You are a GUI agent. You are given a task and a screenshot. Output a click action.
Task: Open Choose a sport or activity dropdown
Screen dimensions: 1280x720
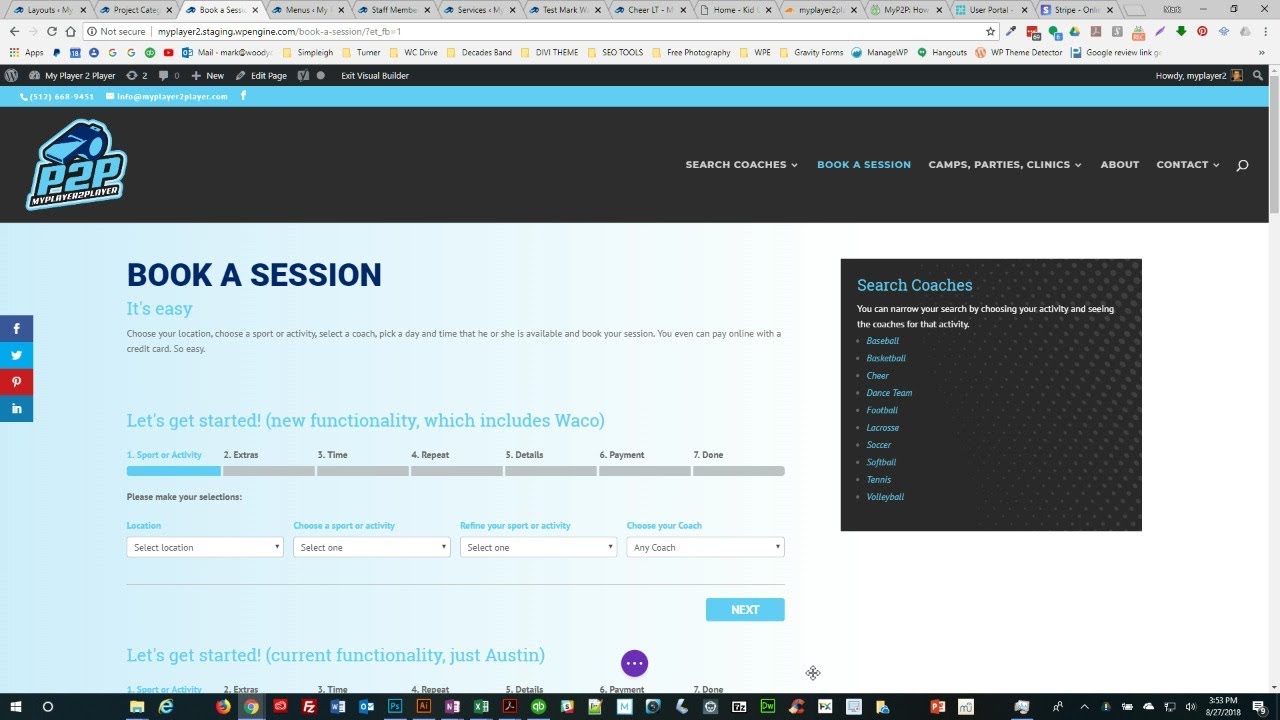371,547
